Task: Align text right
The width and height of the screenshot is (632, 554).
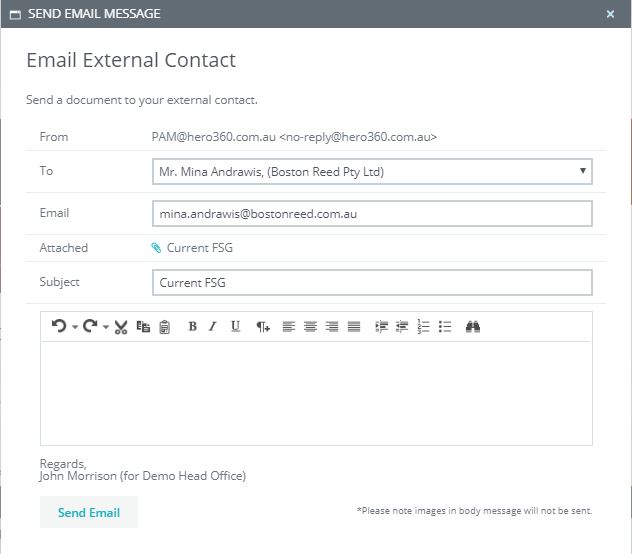Action: coord(332,326)
